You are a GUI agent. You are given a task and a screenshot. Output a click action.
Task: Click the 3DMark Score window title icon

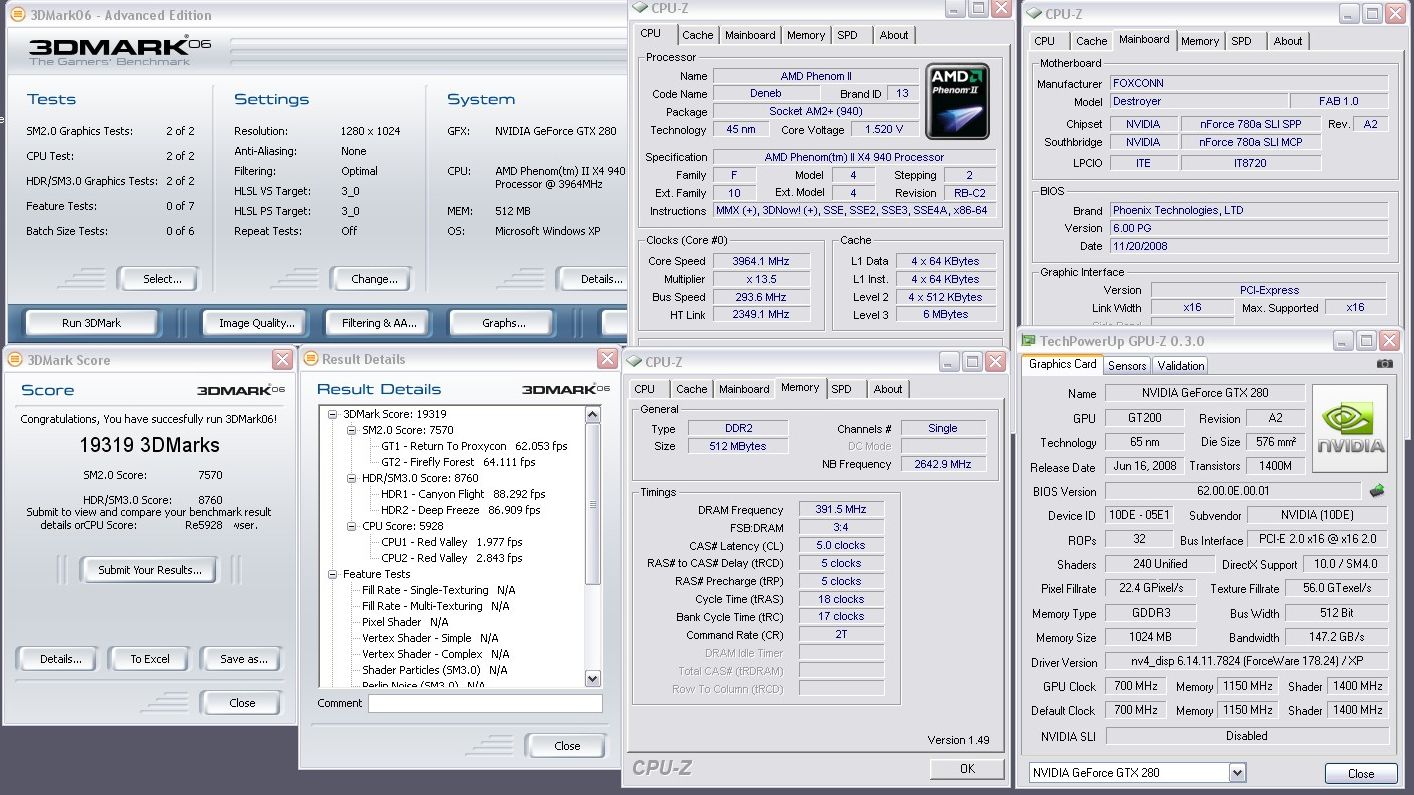tap(15, 360)
